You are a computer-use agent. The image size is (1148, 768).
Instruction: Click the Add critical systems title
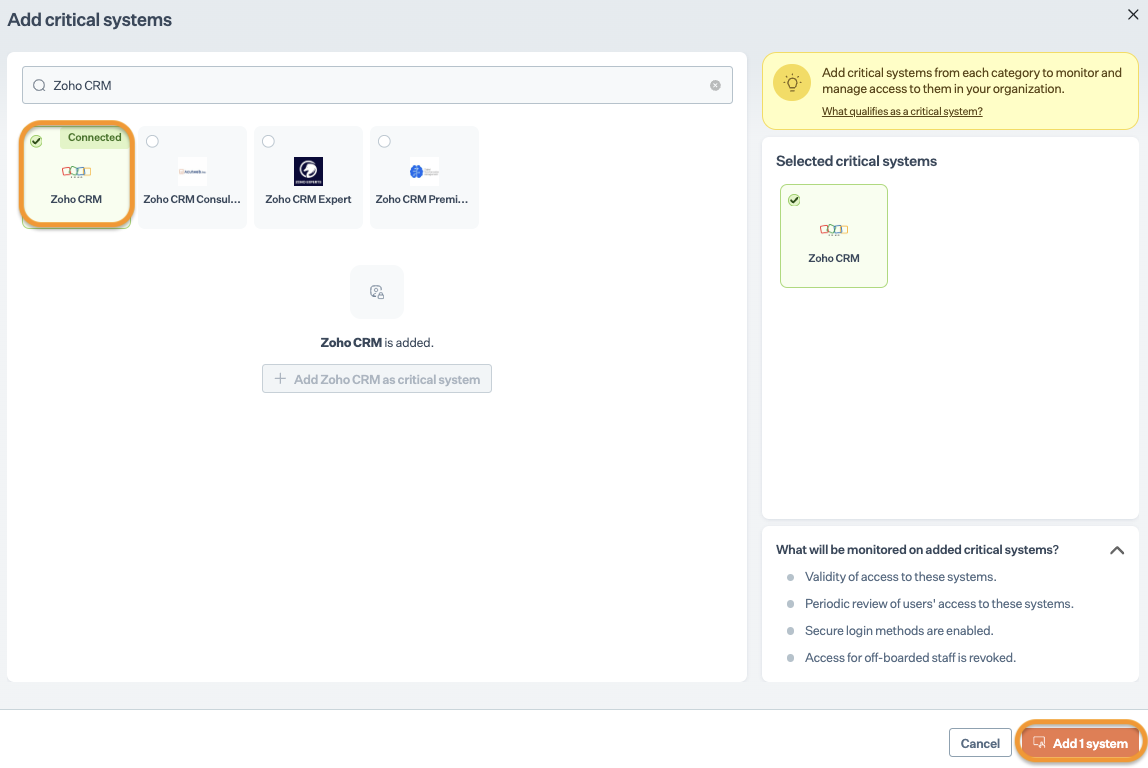pyautogui.click(x=89, y=20)
